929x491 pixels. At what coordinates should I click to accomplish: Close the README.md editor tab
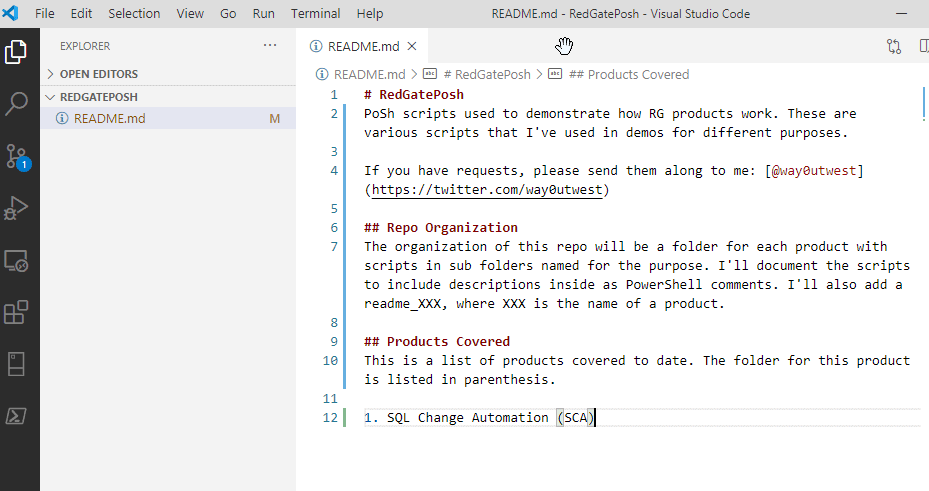point(412,46)
